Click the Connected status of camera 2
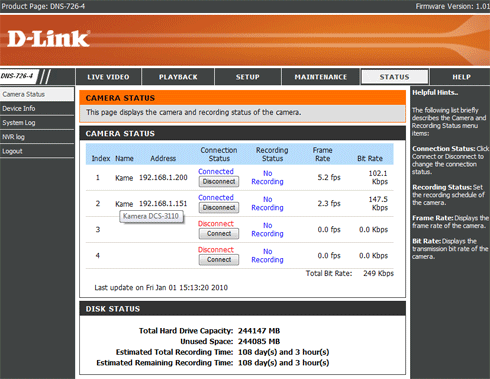 click(x=216, y=197)
